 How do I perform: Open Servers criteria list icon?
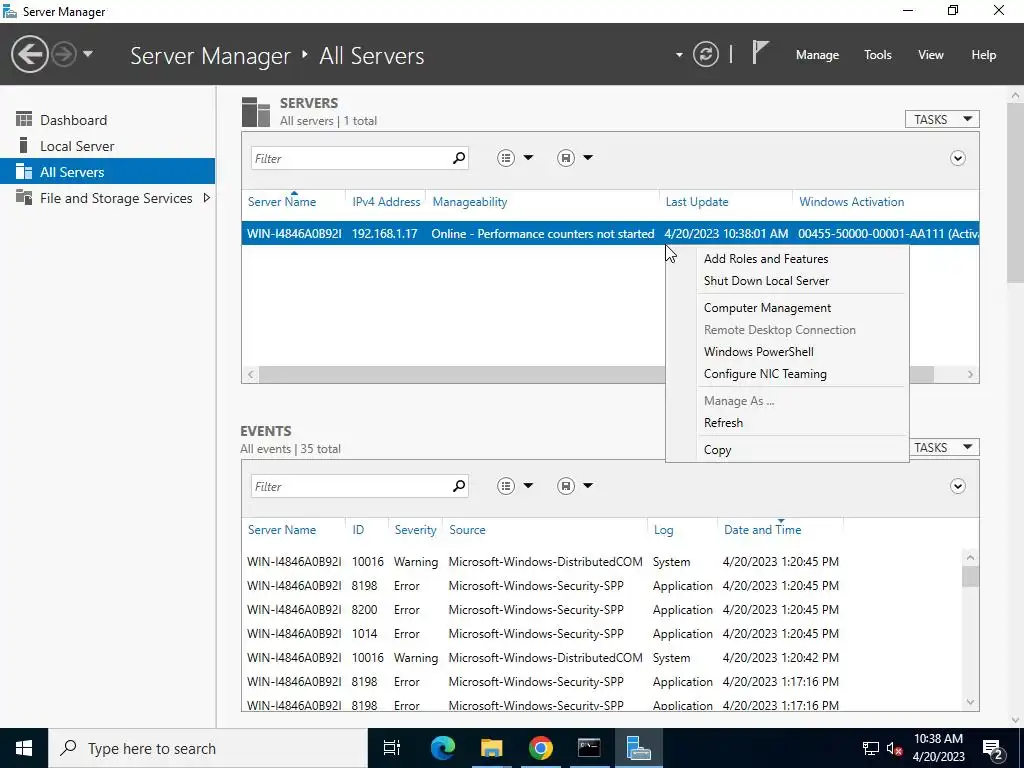click(506, 158)
